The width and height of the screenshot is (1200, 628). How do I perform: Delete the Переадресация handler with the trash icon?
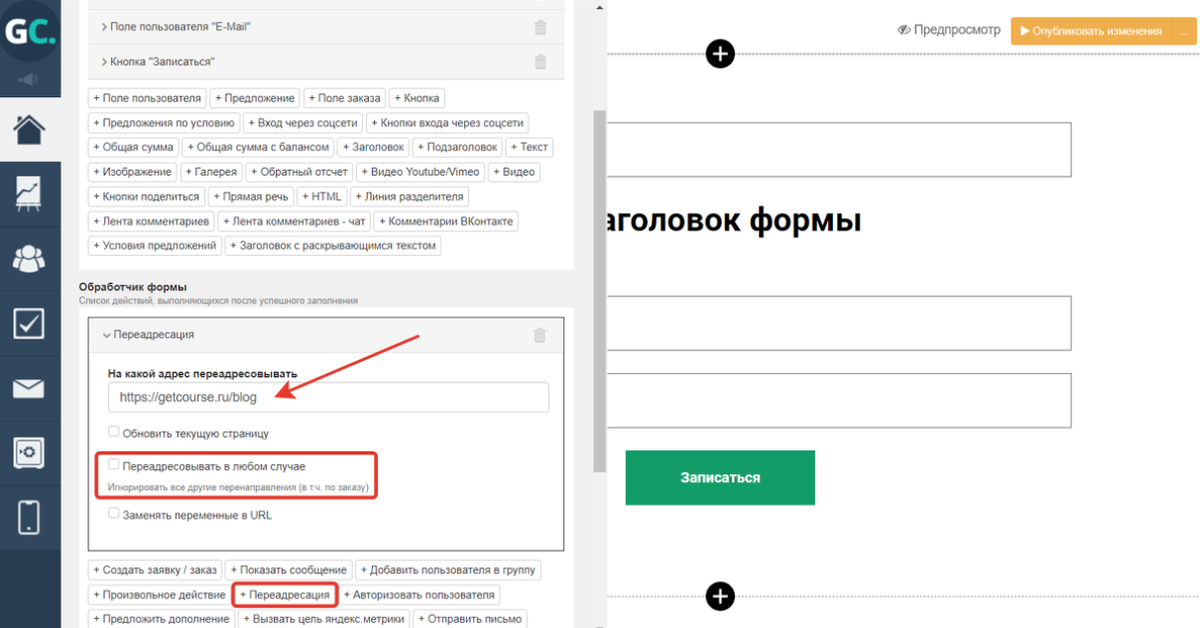pyautogui.click(x=540, y=335)
